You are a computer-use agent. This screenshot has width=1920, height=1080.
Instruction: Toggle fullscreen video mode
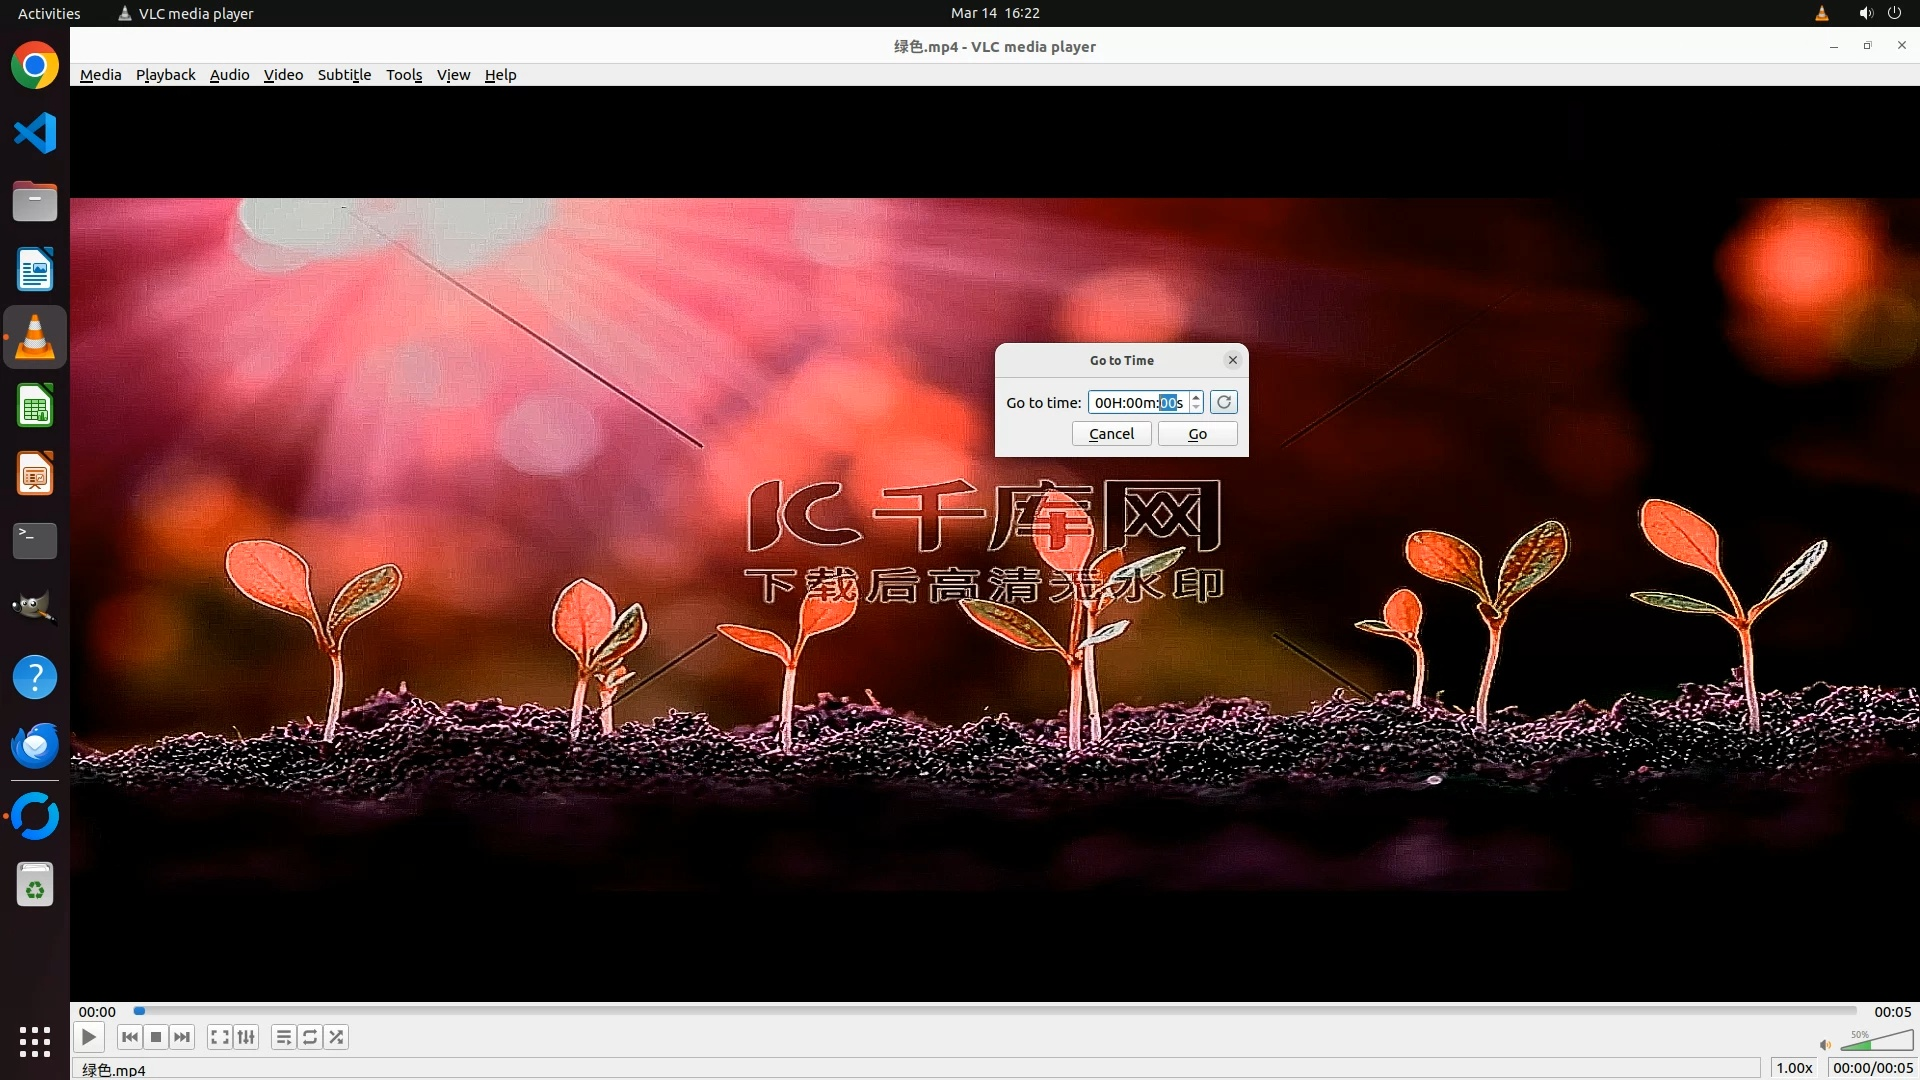[219, 1037]
